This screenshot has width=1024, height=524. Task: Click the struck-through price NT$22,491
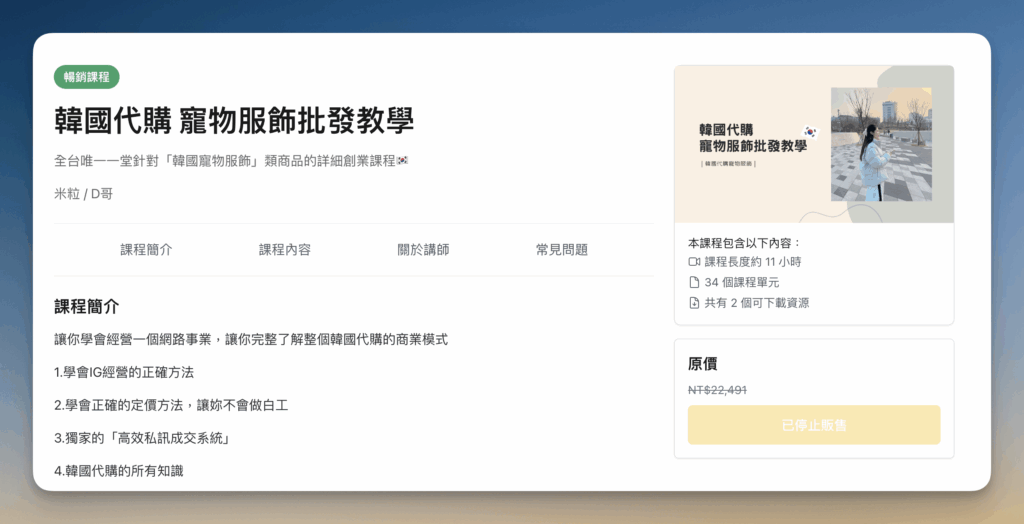point(717,390)
